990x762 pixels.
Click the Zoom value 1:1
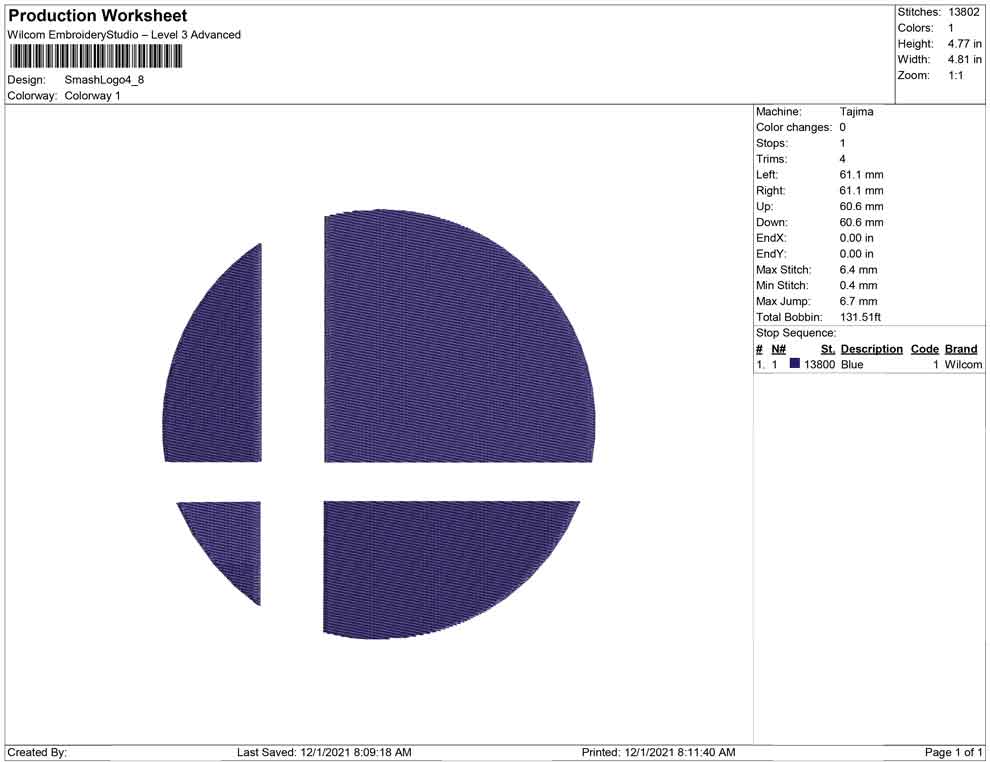956,75
